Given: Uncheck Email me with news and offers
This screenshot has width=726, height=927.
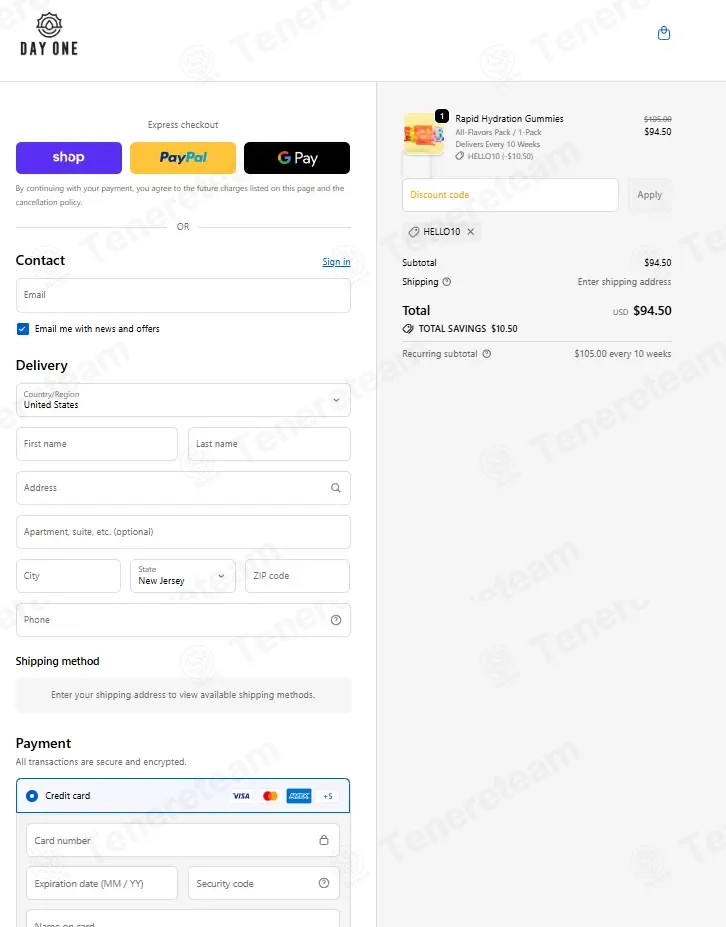Looking at the screenshot, I should [x=23, y=329].
